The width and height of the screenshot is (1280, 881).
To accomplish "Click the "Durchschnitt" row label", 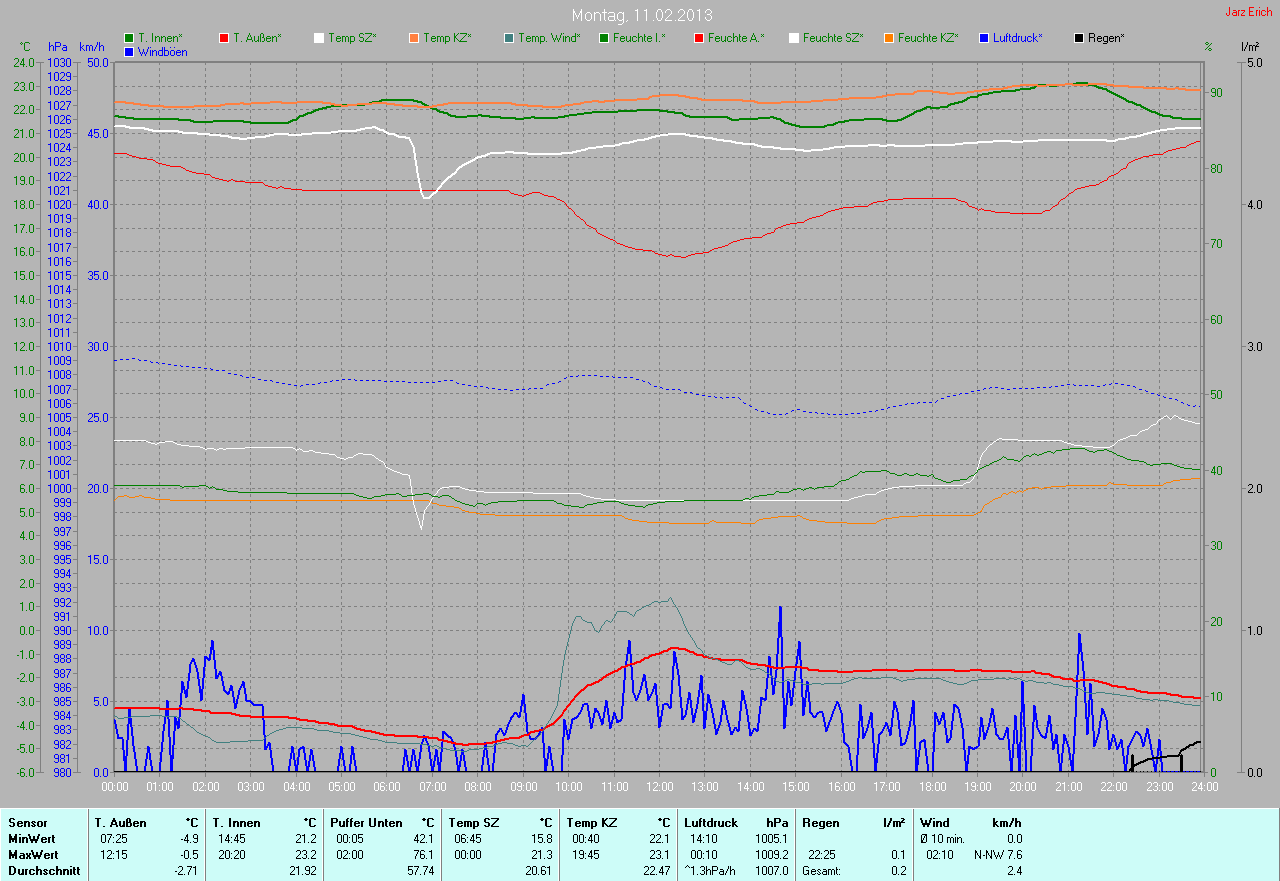I will point(44,871).
